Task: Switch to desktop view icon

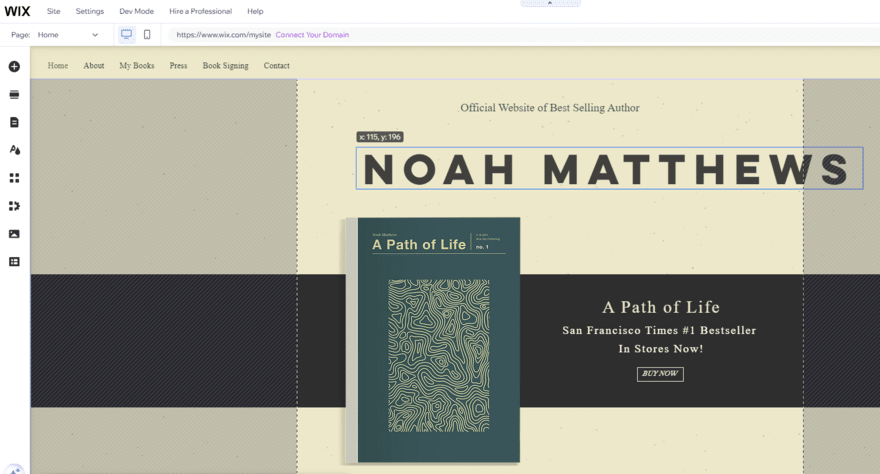Action: (127, 34)
